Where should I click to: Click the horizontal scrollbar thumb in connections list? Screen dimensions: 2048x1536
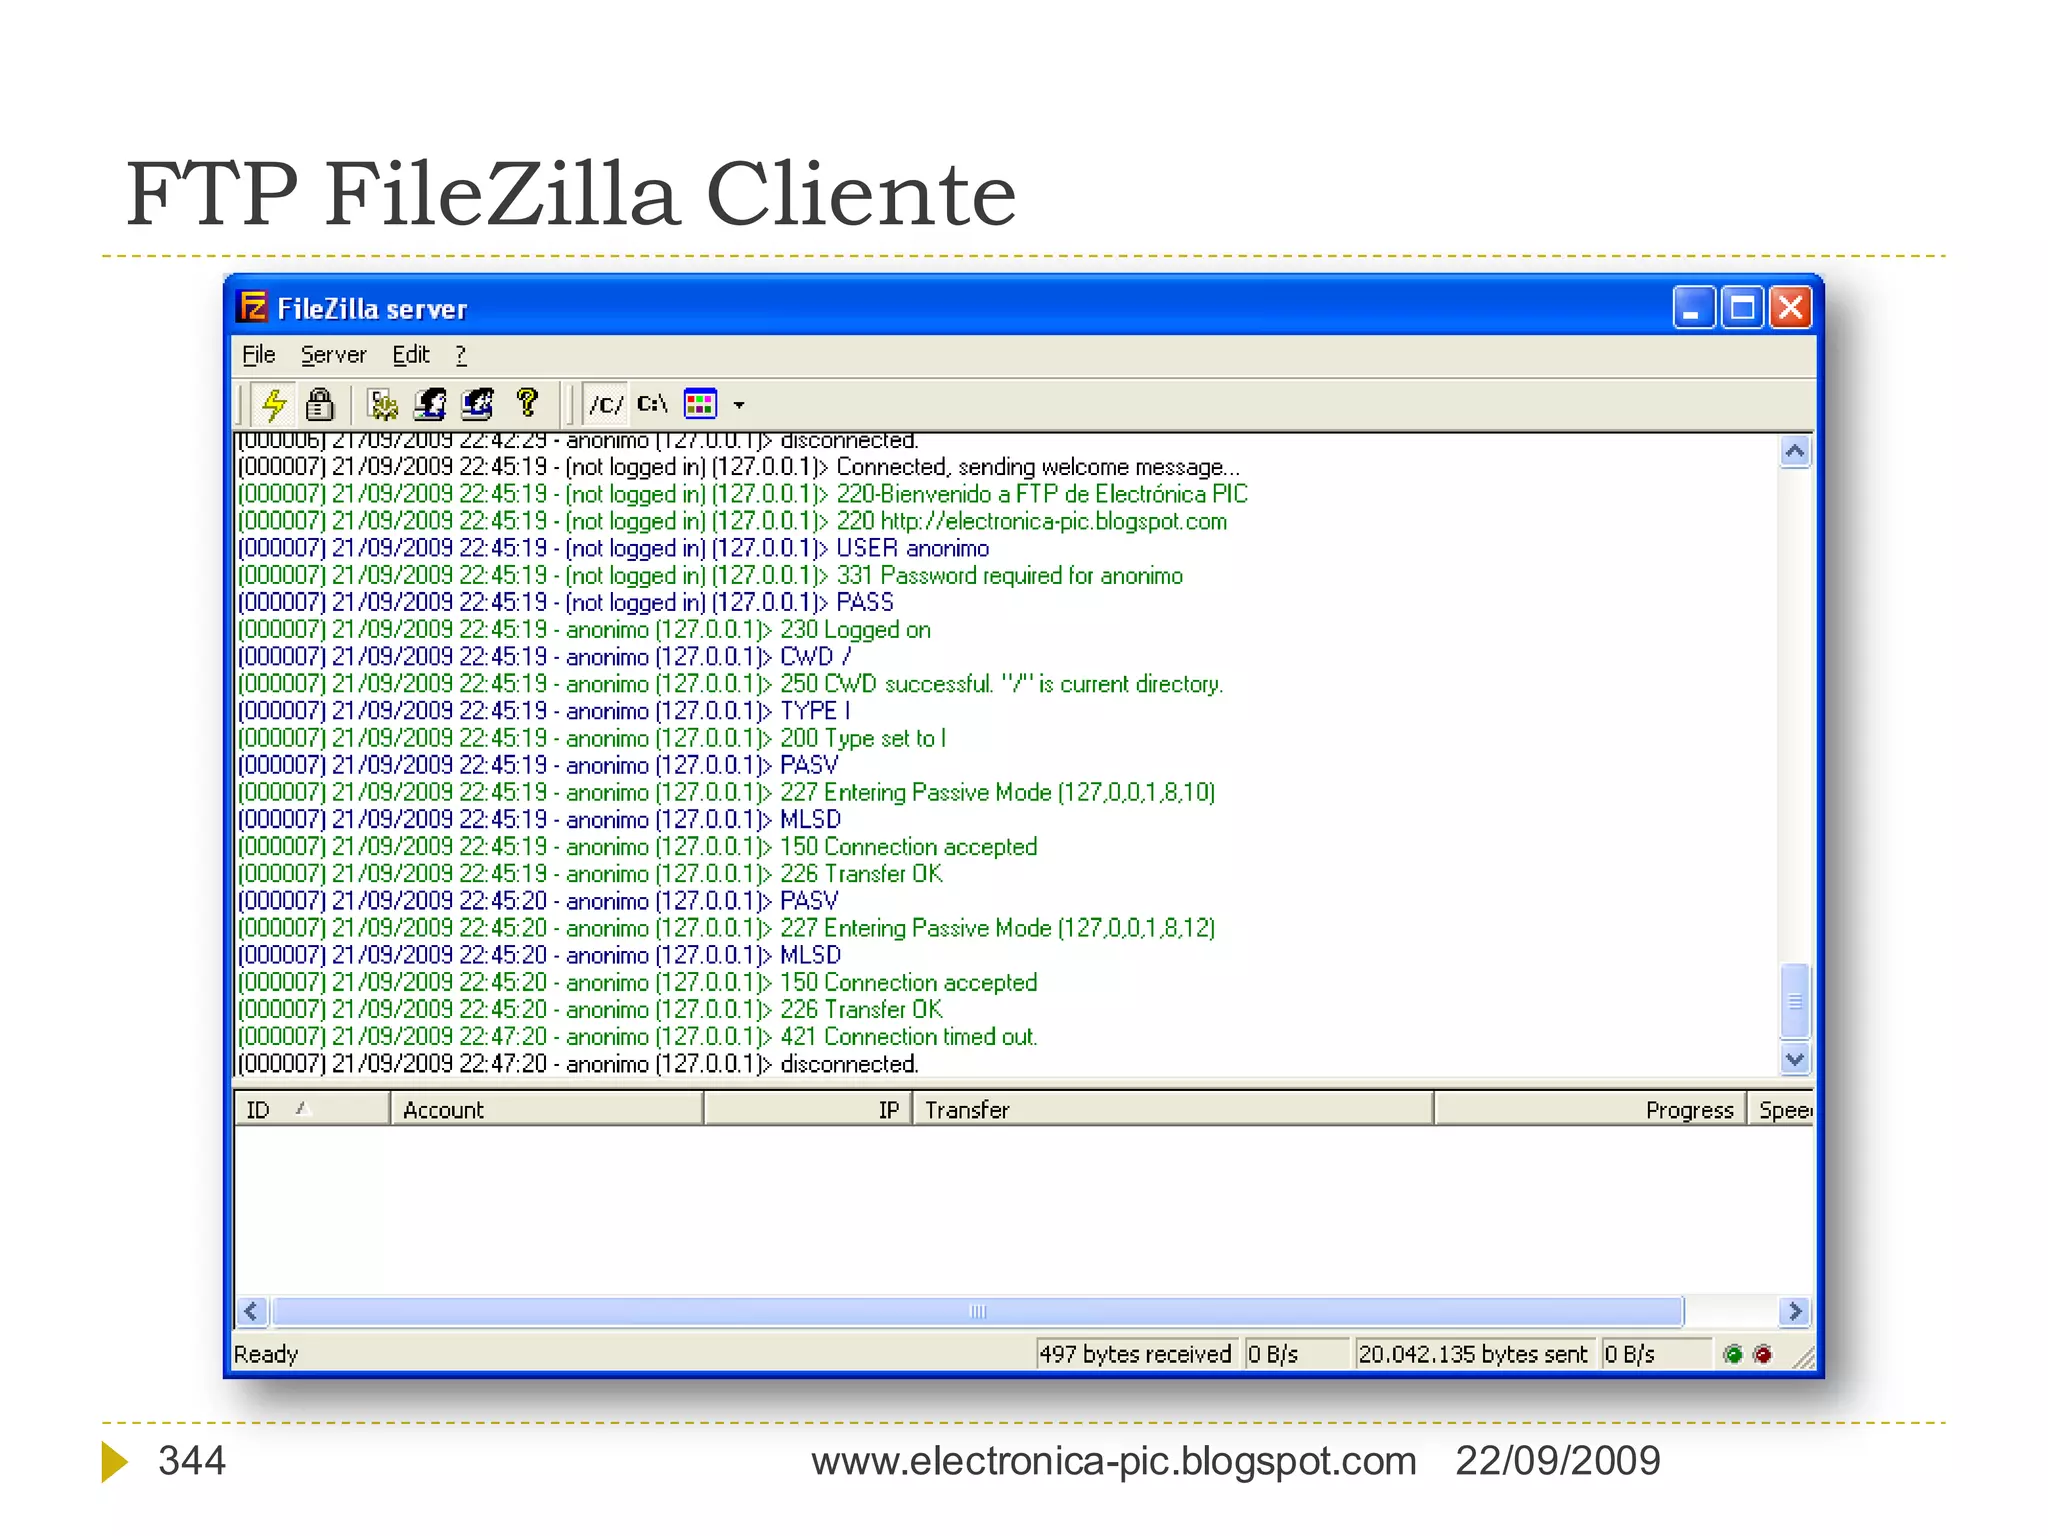[978, 1311]
